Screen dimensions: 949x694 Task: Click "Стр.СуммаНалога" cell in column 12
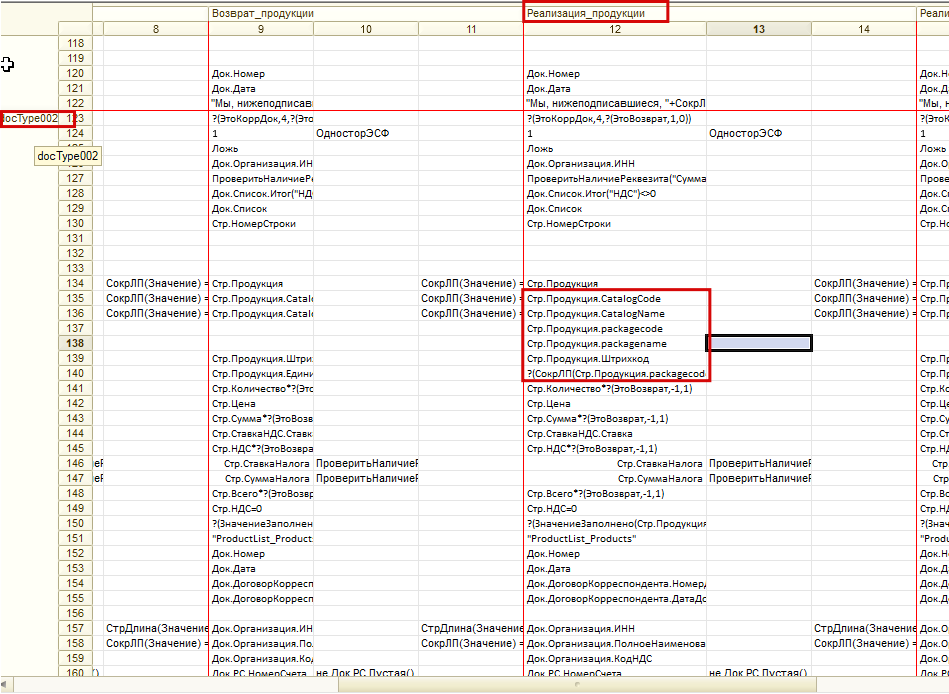(x=615, y=478)
